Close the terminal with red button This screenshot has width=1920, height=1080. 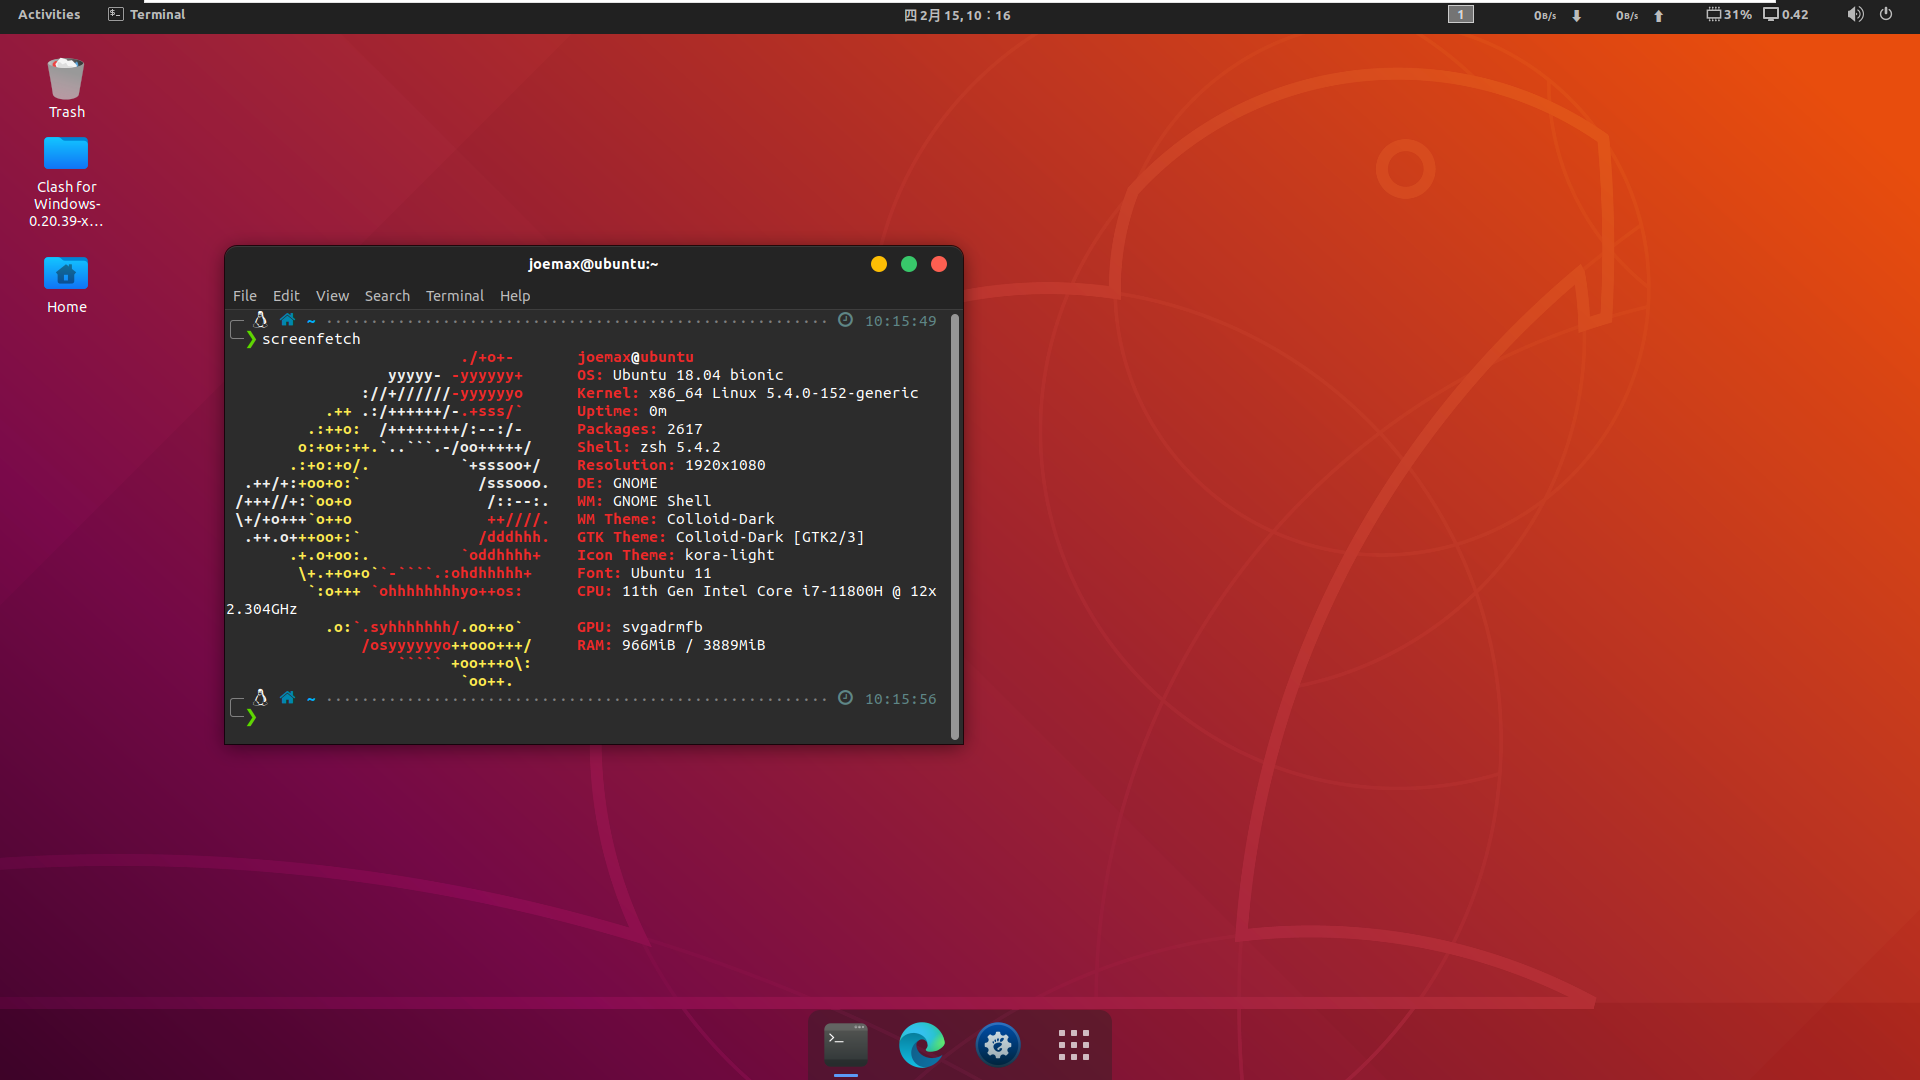939,264
